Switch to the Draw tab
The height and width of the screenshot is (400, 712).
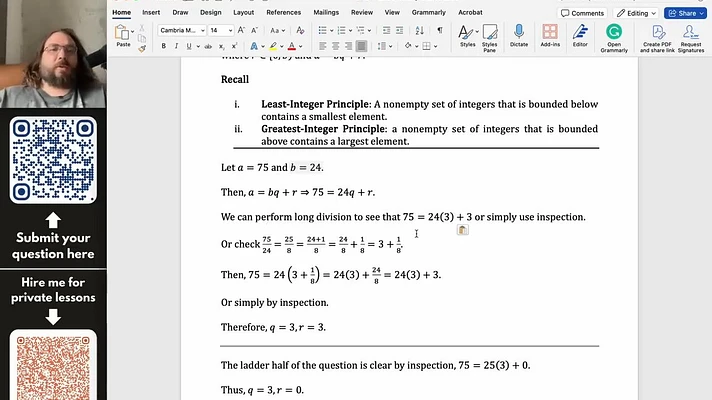[180, 12]
